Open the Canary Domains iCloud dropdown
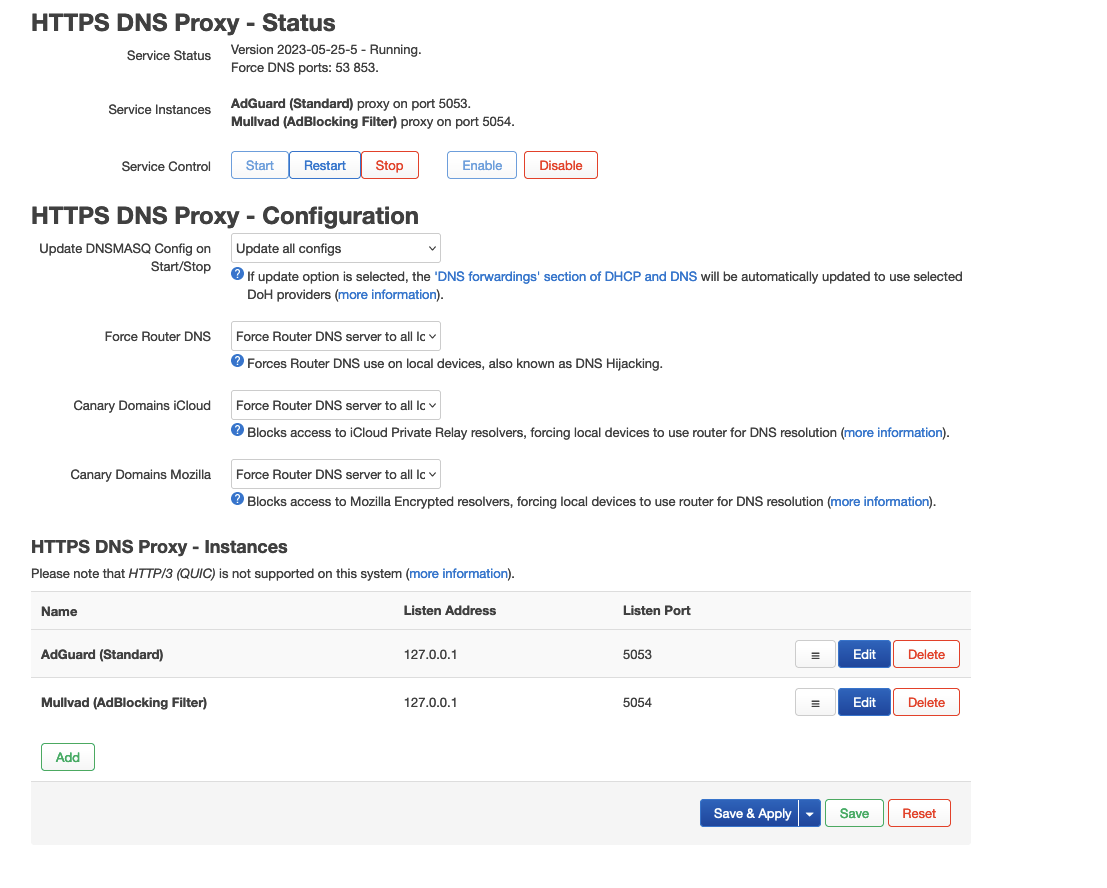This screenshot has height=888, width=1107. tap(336, 405)
